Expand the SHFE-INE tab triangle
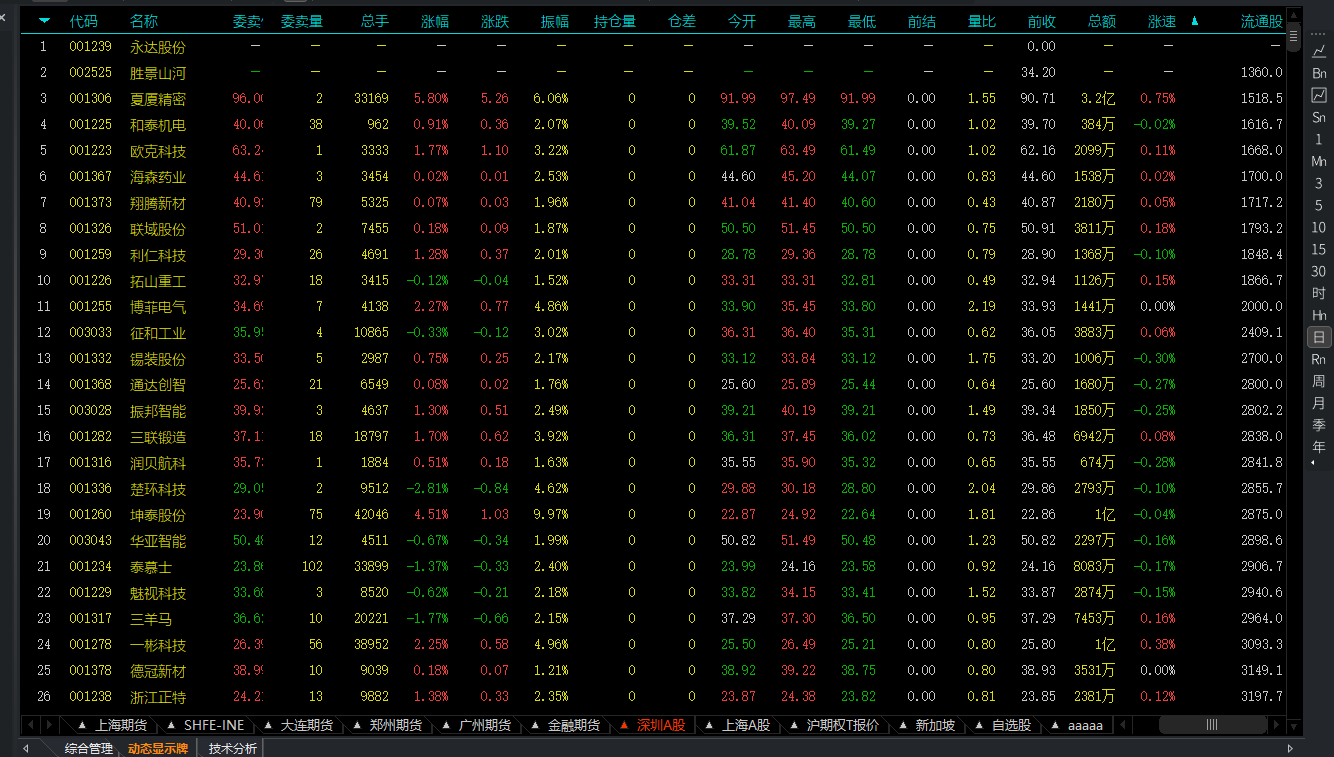 tap(171, 725)
